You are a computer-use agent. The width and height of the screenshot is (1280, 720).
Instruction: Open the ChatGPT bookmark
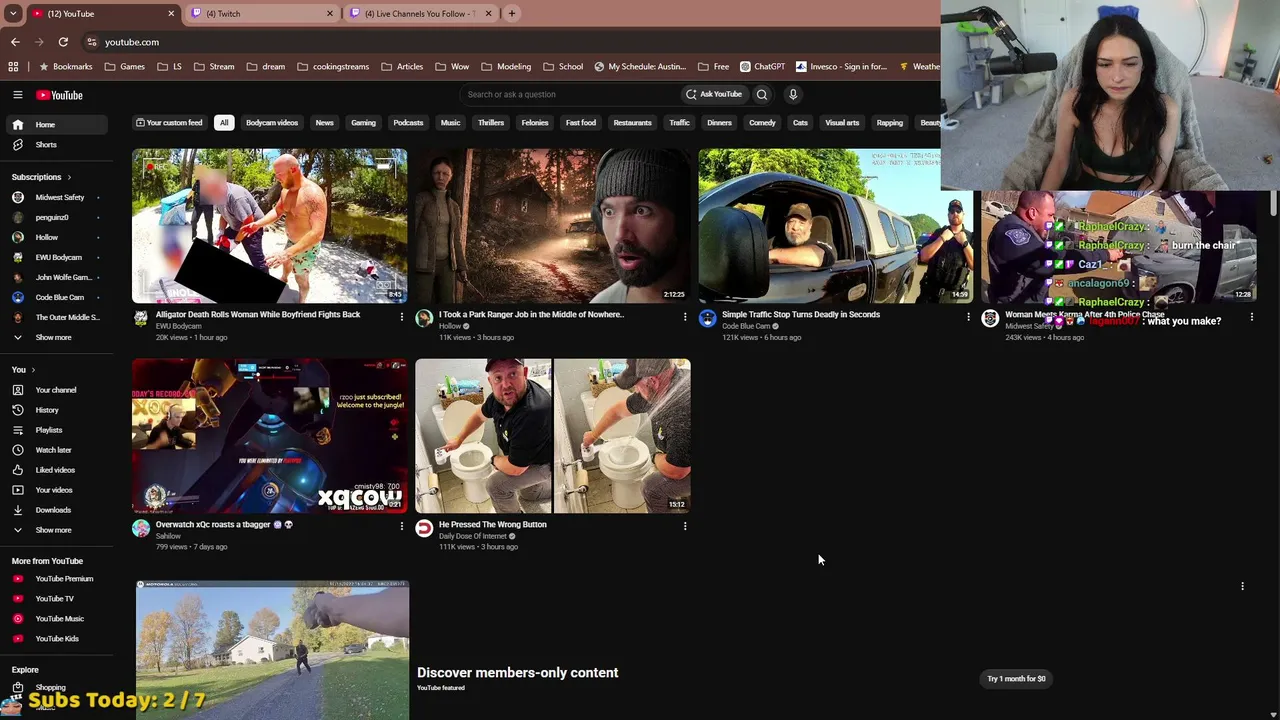click(x=763, y=67)
